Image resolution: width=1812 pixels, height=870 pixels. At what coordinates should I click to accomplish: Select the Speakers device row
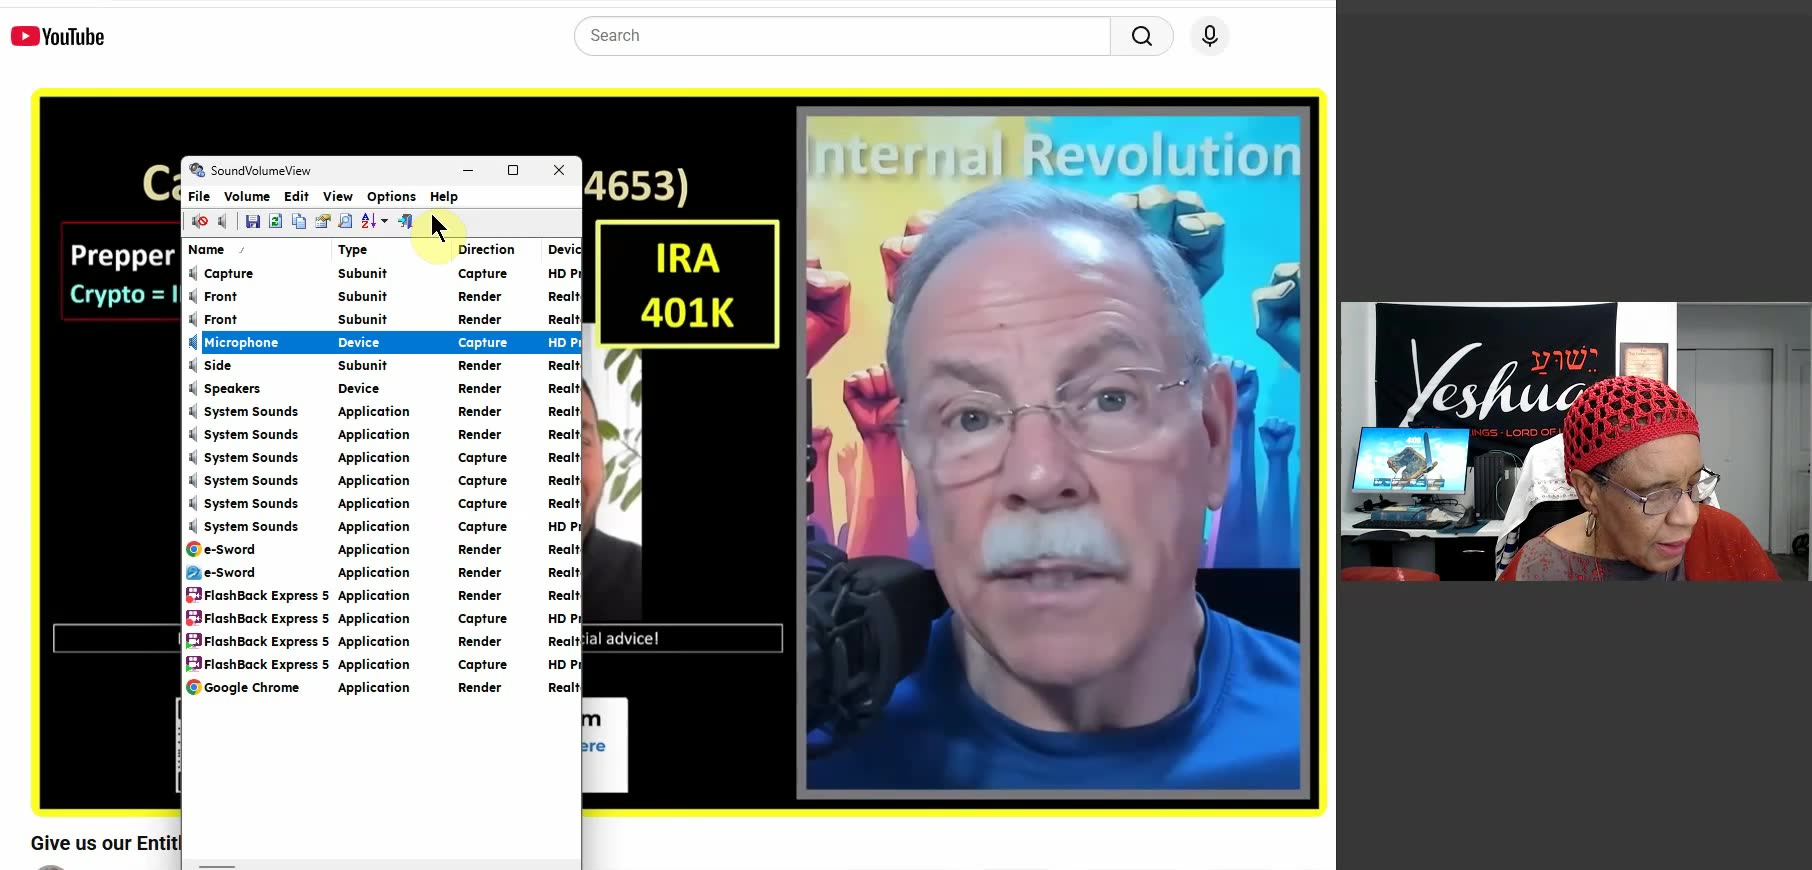382,389
